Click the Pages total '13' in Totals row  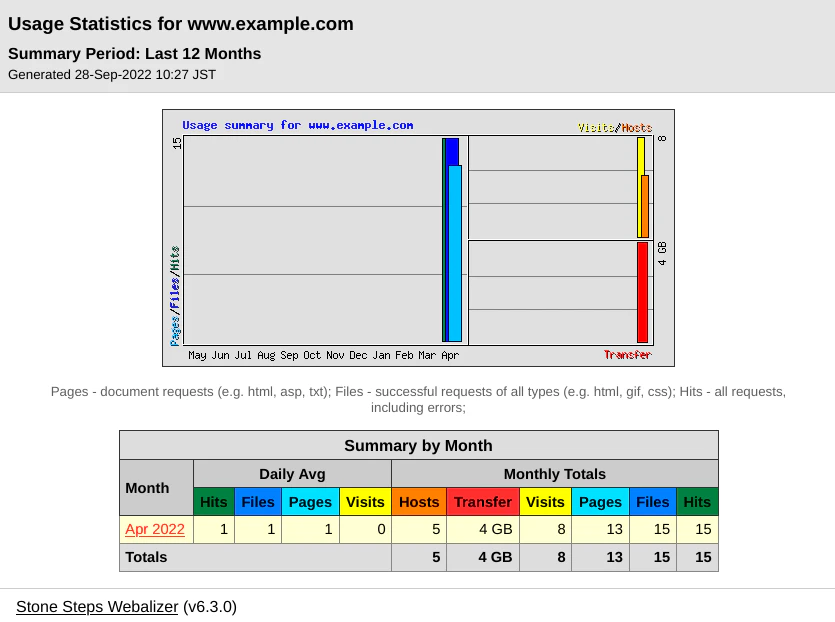614,557
